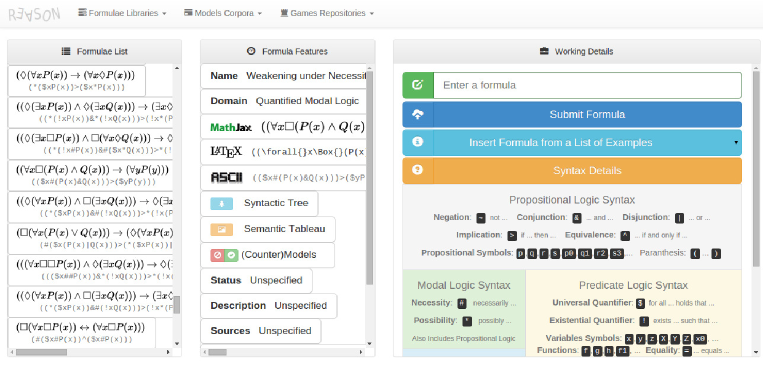Image resolution: width=763 pixels, height=365 pixels.
Task: Click the Conjunction & key symbol
Action: [577, 218]
